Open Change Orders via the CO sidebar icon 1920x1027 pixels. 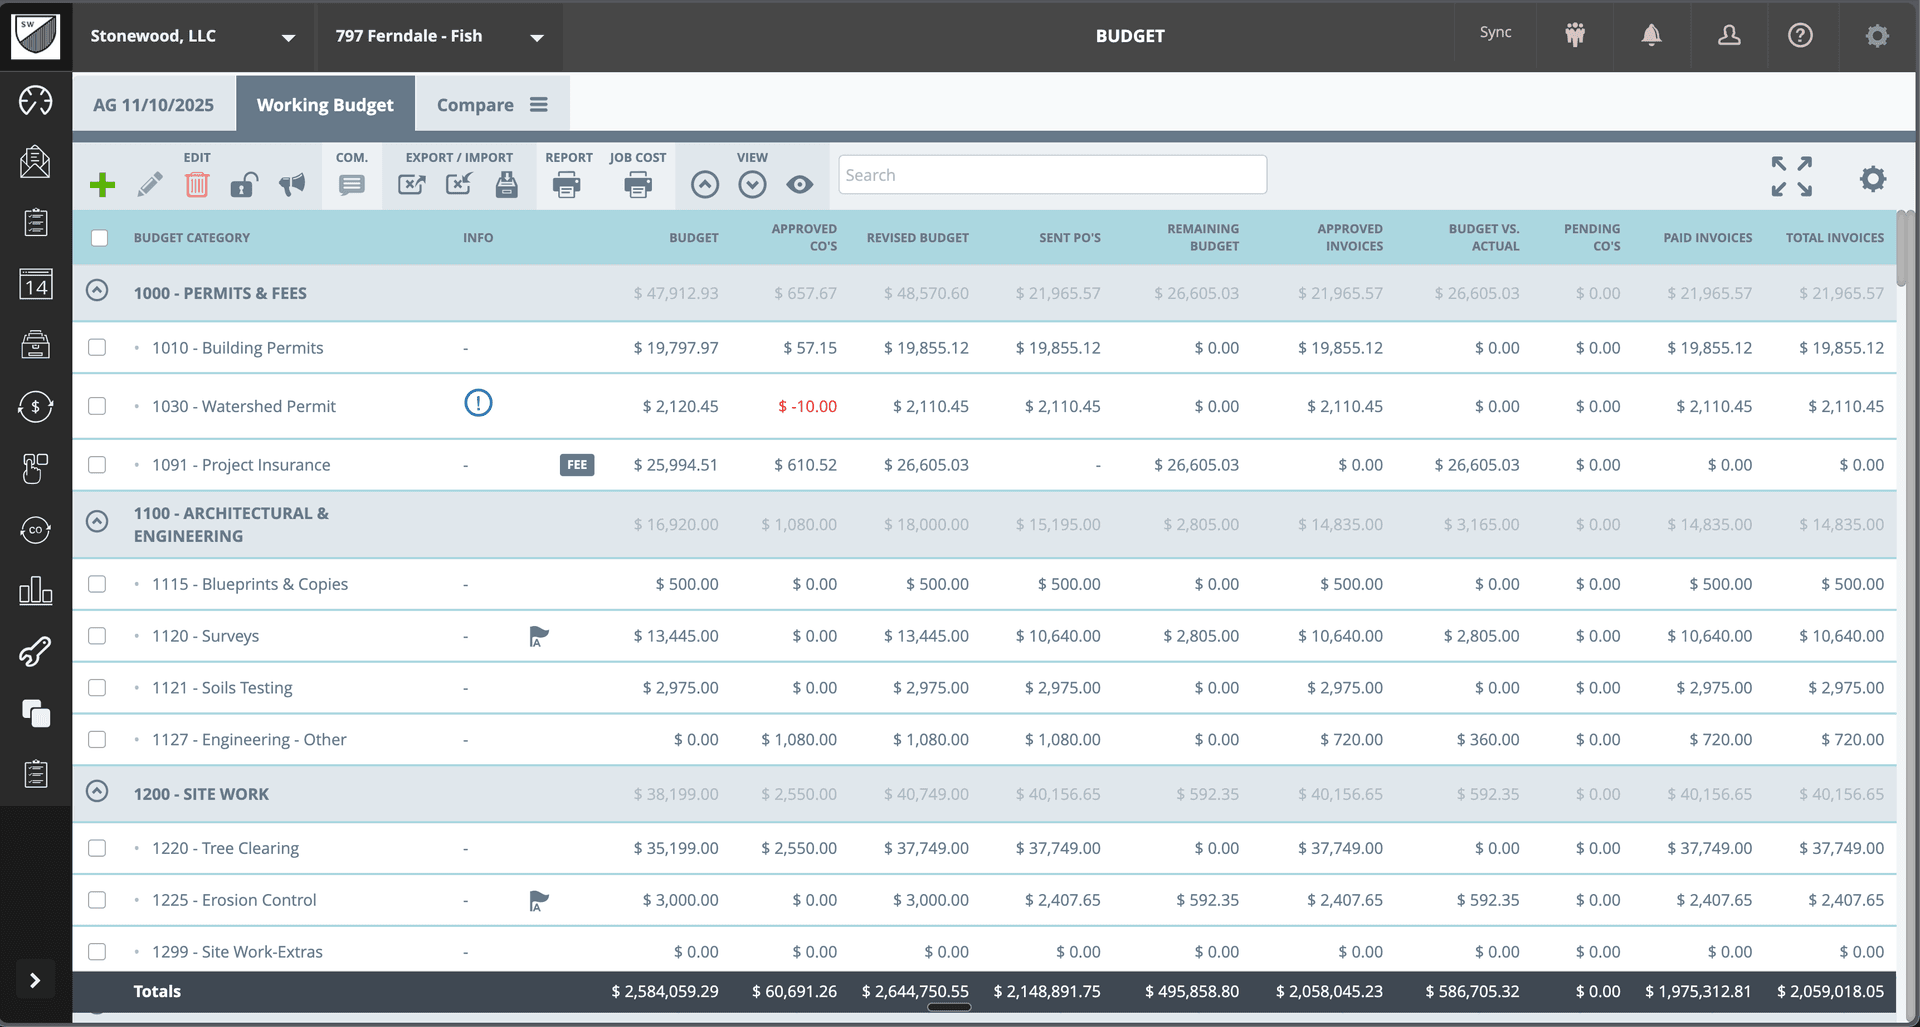click(x=35, y=531)
